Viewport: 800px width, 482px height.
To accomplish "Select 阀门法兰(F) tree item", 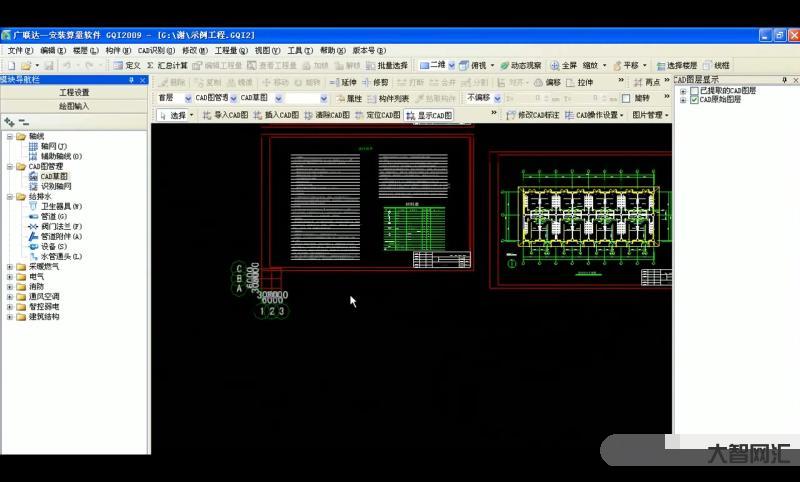I will 61,226.
